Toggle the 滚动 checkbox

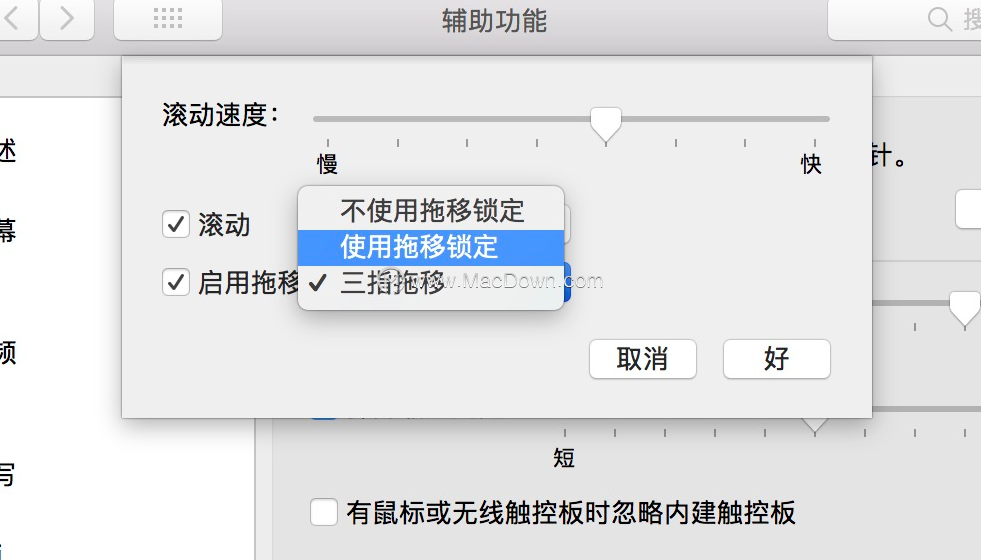[176, 224]
